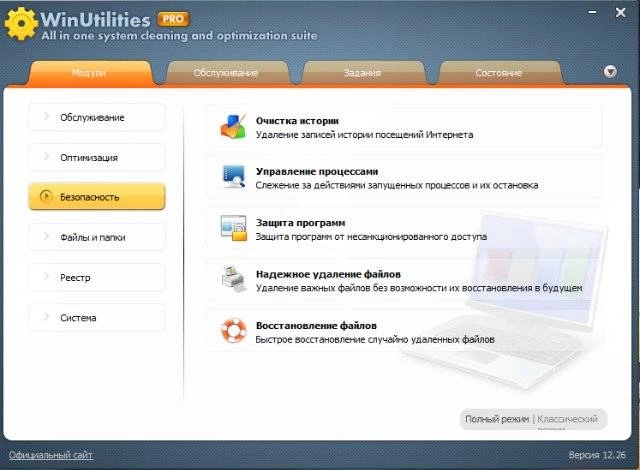Select the Файлы и папки category
Viewport: 640px width, 470px height.
97,237
